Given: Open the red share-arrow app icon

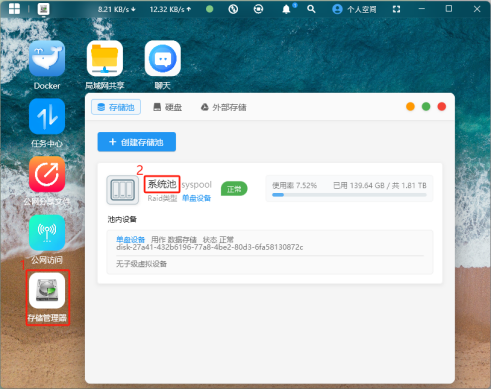Looking at the screenshot, I should click(47, 174).
